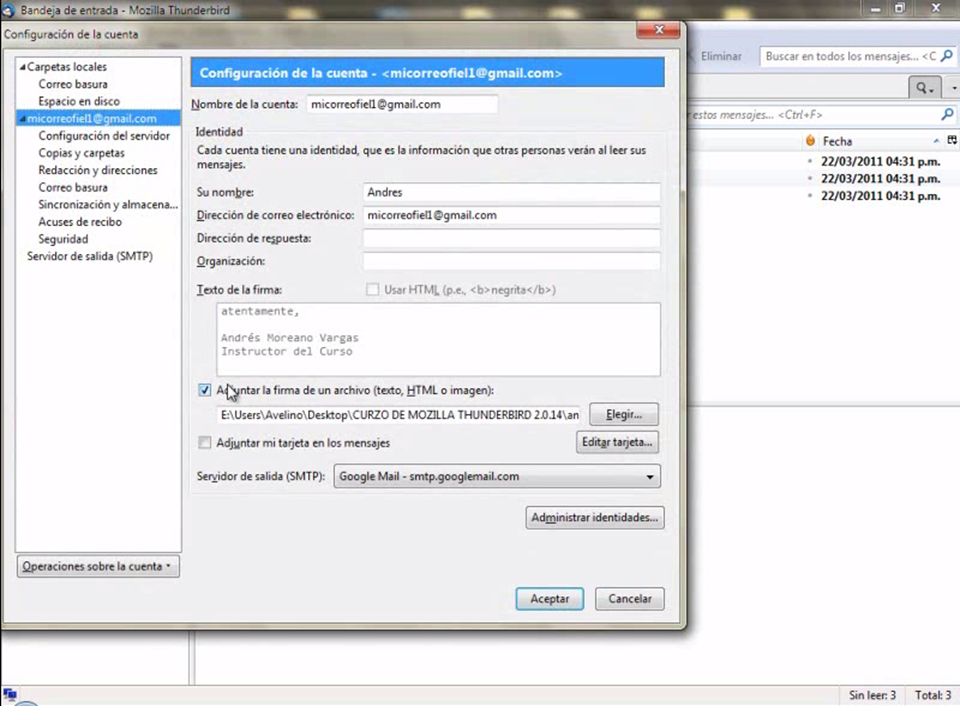960x720 pixels.
Task: Select Servidor de salida (SMTP) in tree
Action: point(90,256)
